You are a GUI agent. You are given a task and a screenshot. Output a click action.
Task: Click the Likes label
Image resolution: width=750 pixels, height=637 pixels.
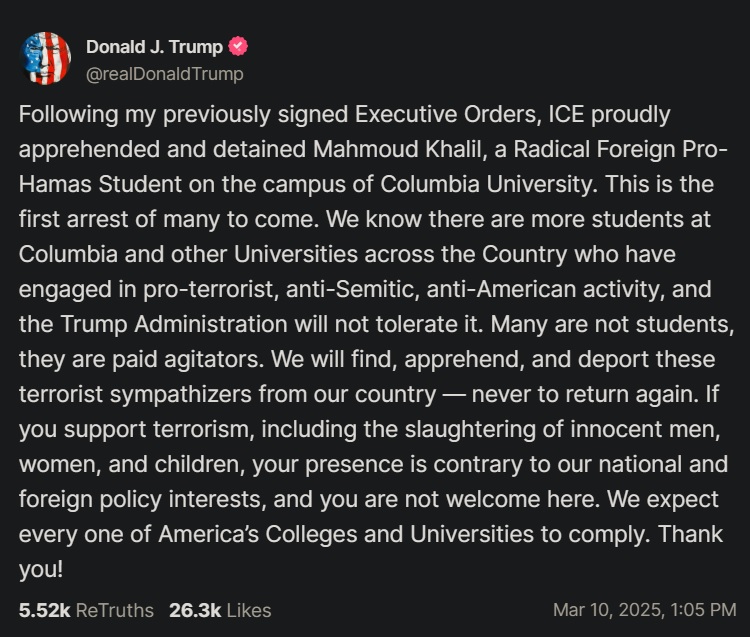coord(249,610)
